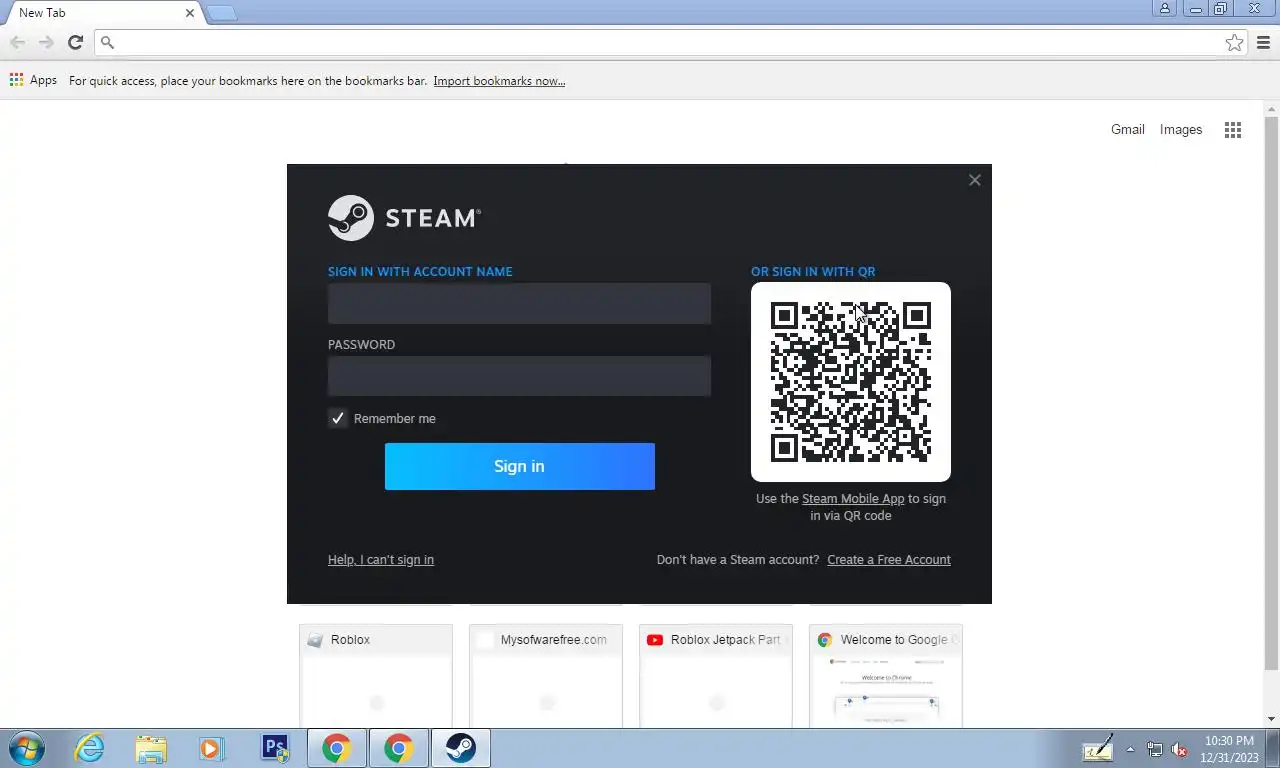Go back in Chrome
This screenshot has width=1280, height=768.
(x=18, y=42)
